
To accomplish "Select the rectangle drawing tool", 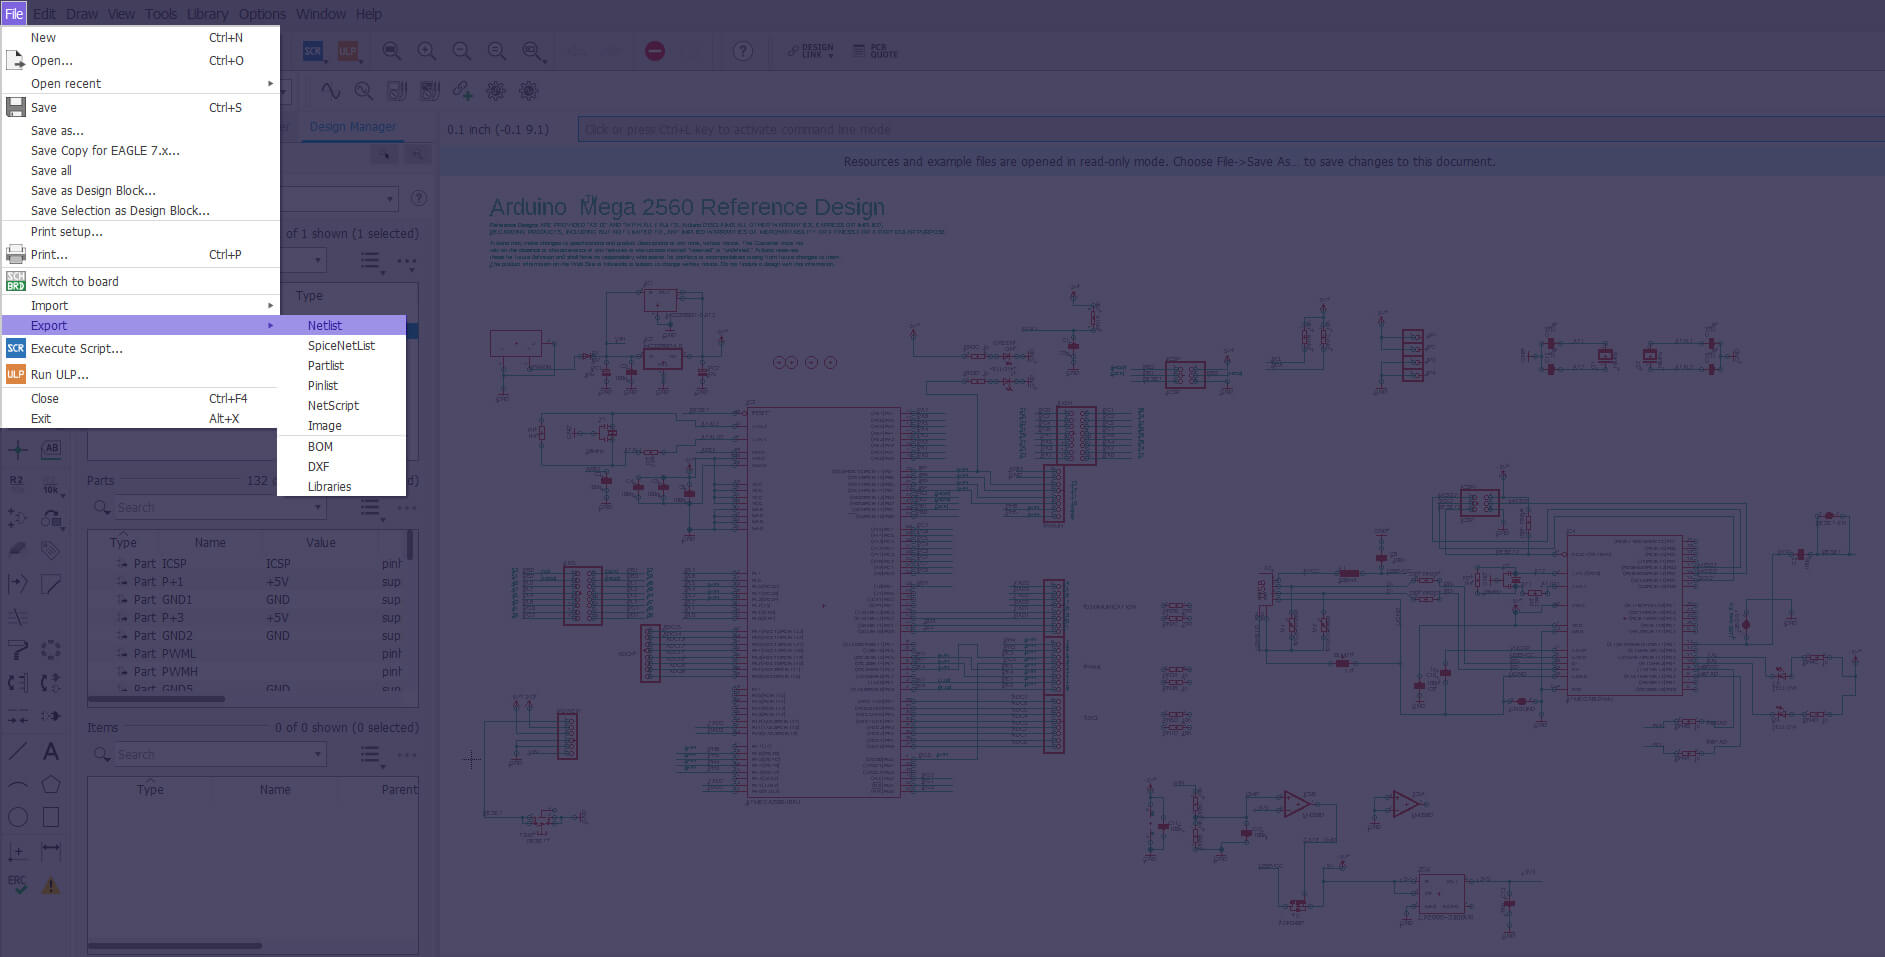I will click(x=51, y=818).
